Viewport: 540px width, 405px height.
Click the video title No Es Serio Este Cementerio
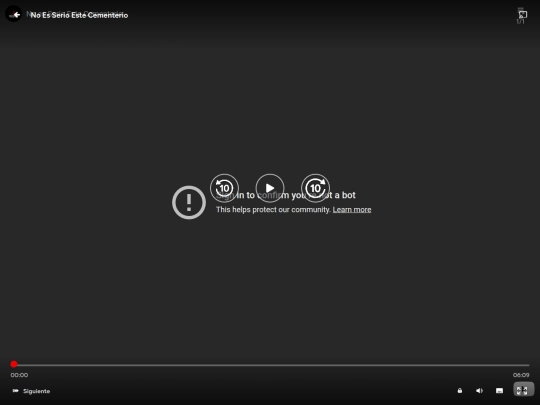(79, 15)
